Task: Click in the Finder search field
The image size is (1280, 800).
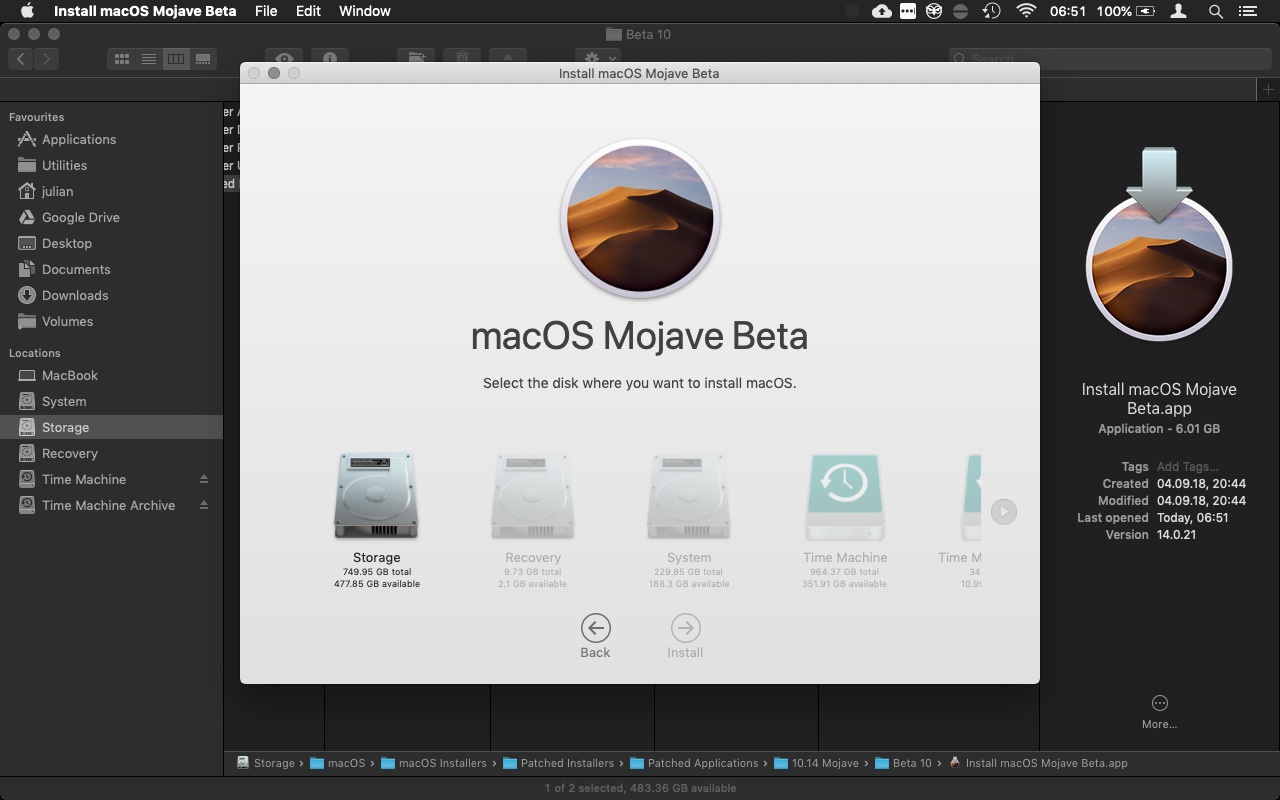Action: (x=1110, y=59)
